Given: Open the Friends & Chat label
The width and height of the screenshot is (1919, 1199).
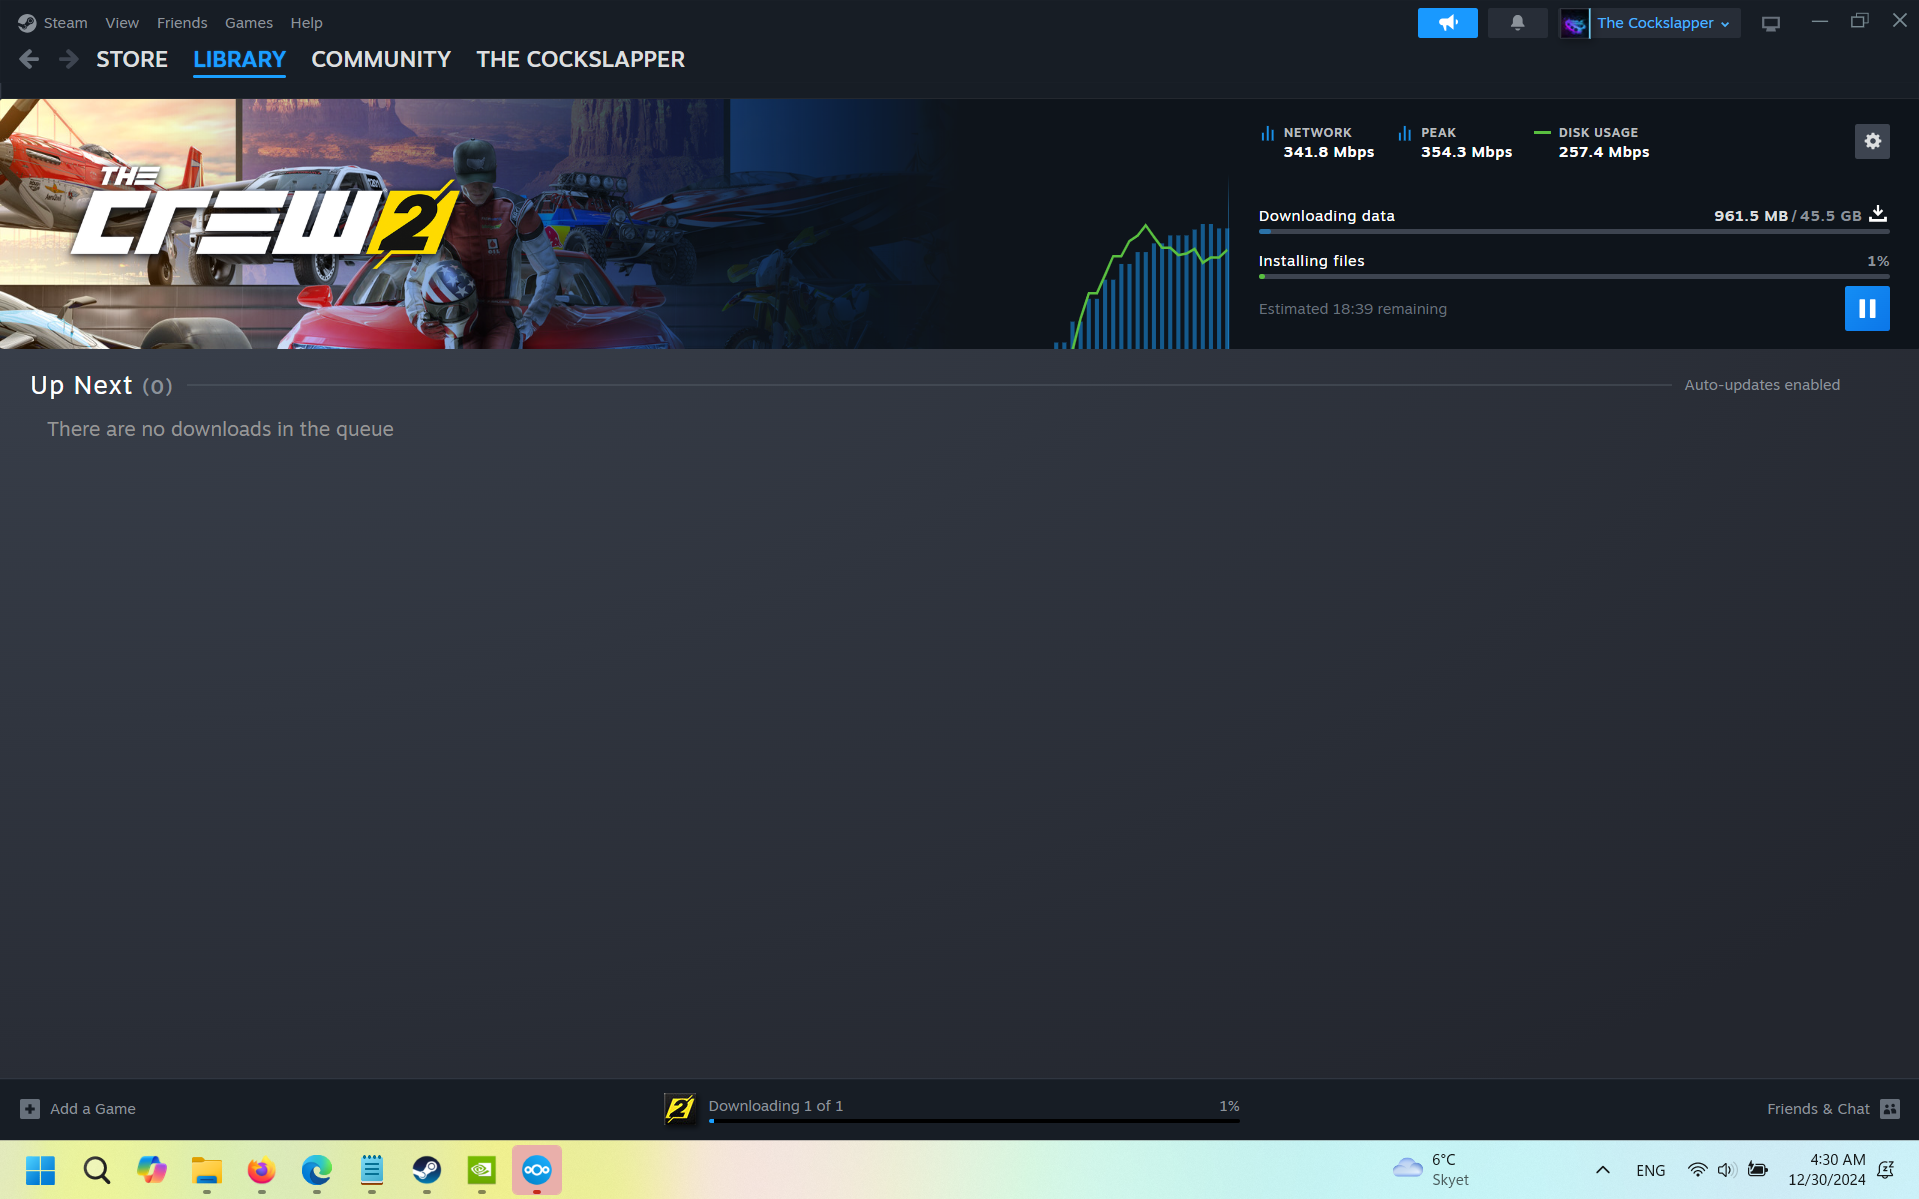Looking at the screenshot, I should tap(1818, 1109).
